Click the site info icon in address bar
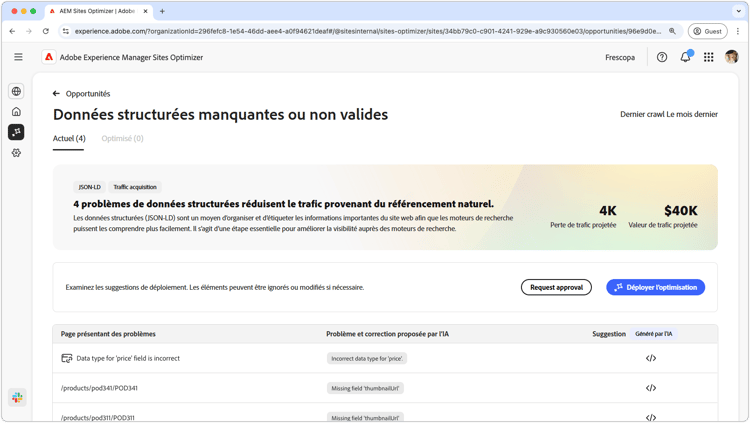Screen dimensions: 750x423 (x=66, y=31)
